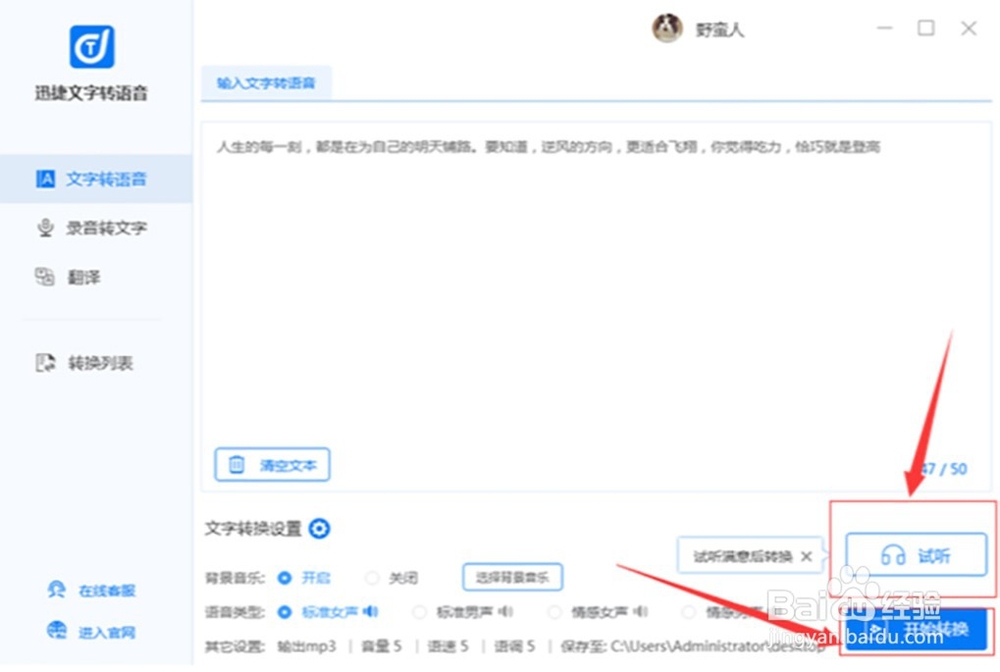The height and width of the screenshot is (672, 1000).
Task: Close the application window
Action: point(969,28)
